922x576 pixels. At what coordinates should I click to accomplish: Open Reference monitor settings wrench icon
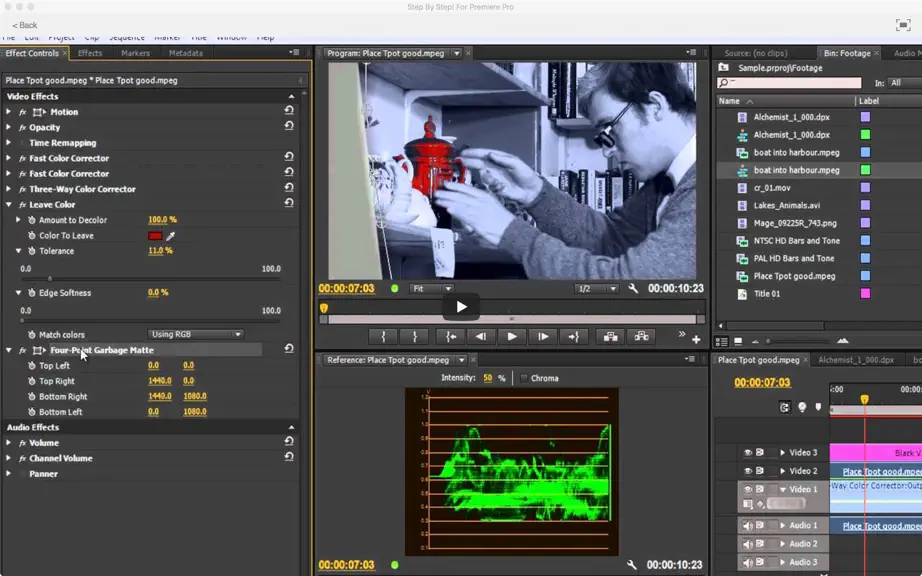(632, 565)
